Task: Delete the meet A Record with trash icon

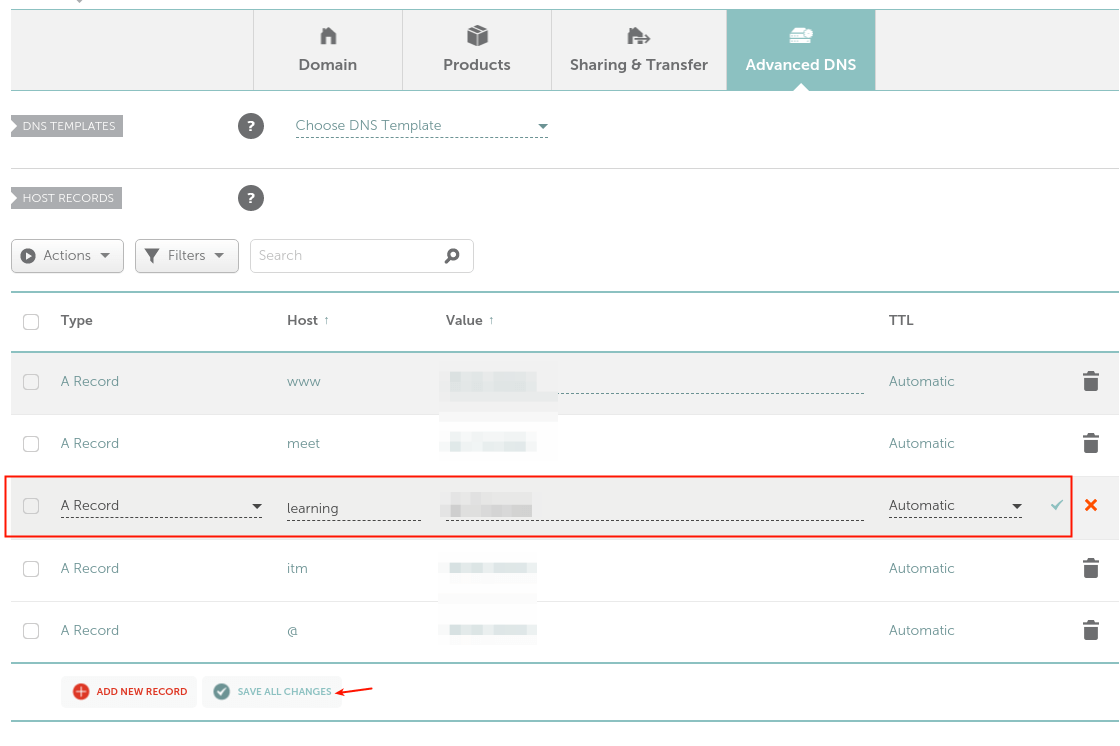Action: (x=1091, y=443)
